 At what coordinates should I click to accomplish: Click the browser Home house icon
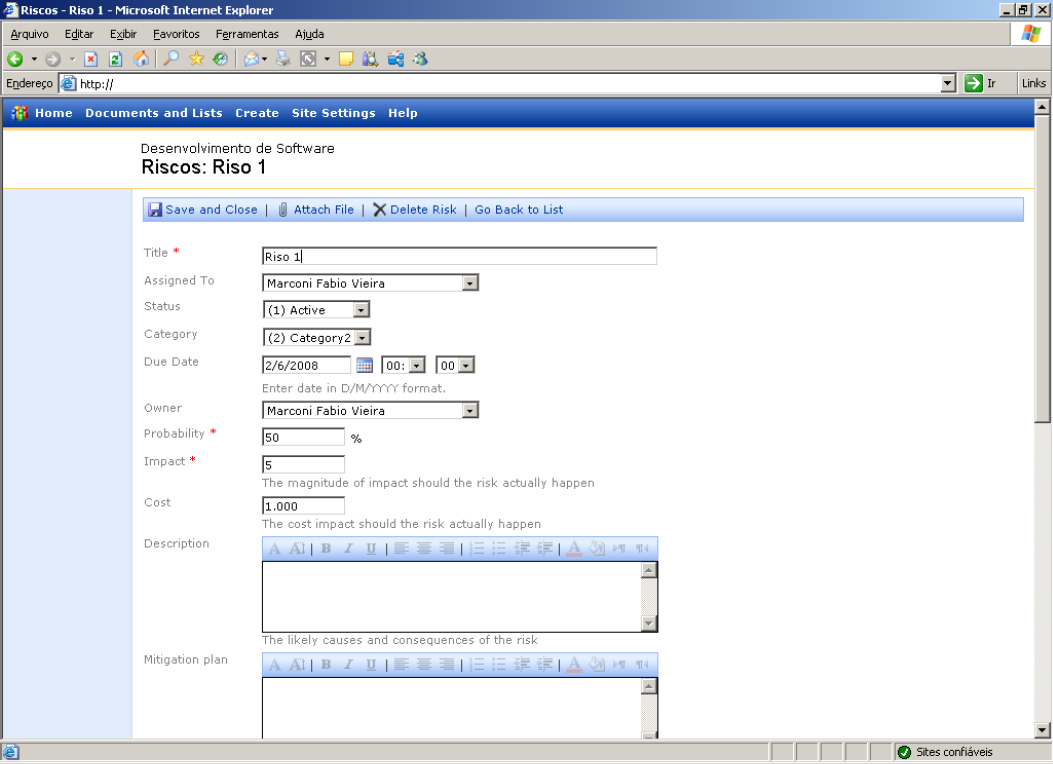pyautogui.click(x=140, y=59)
